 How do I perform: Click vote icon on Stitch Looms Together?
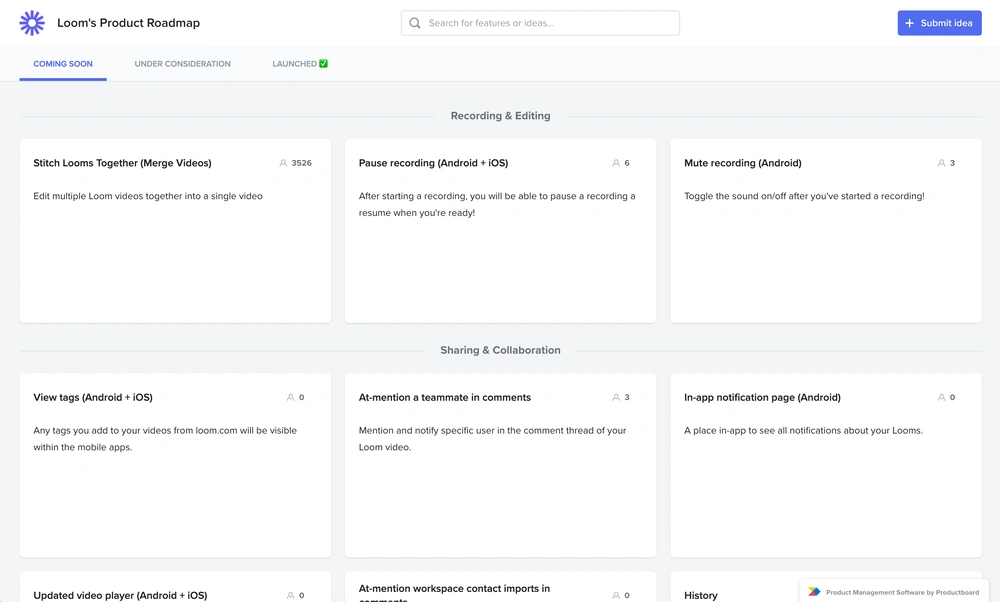pyautogui.click(x=283, y=163)
